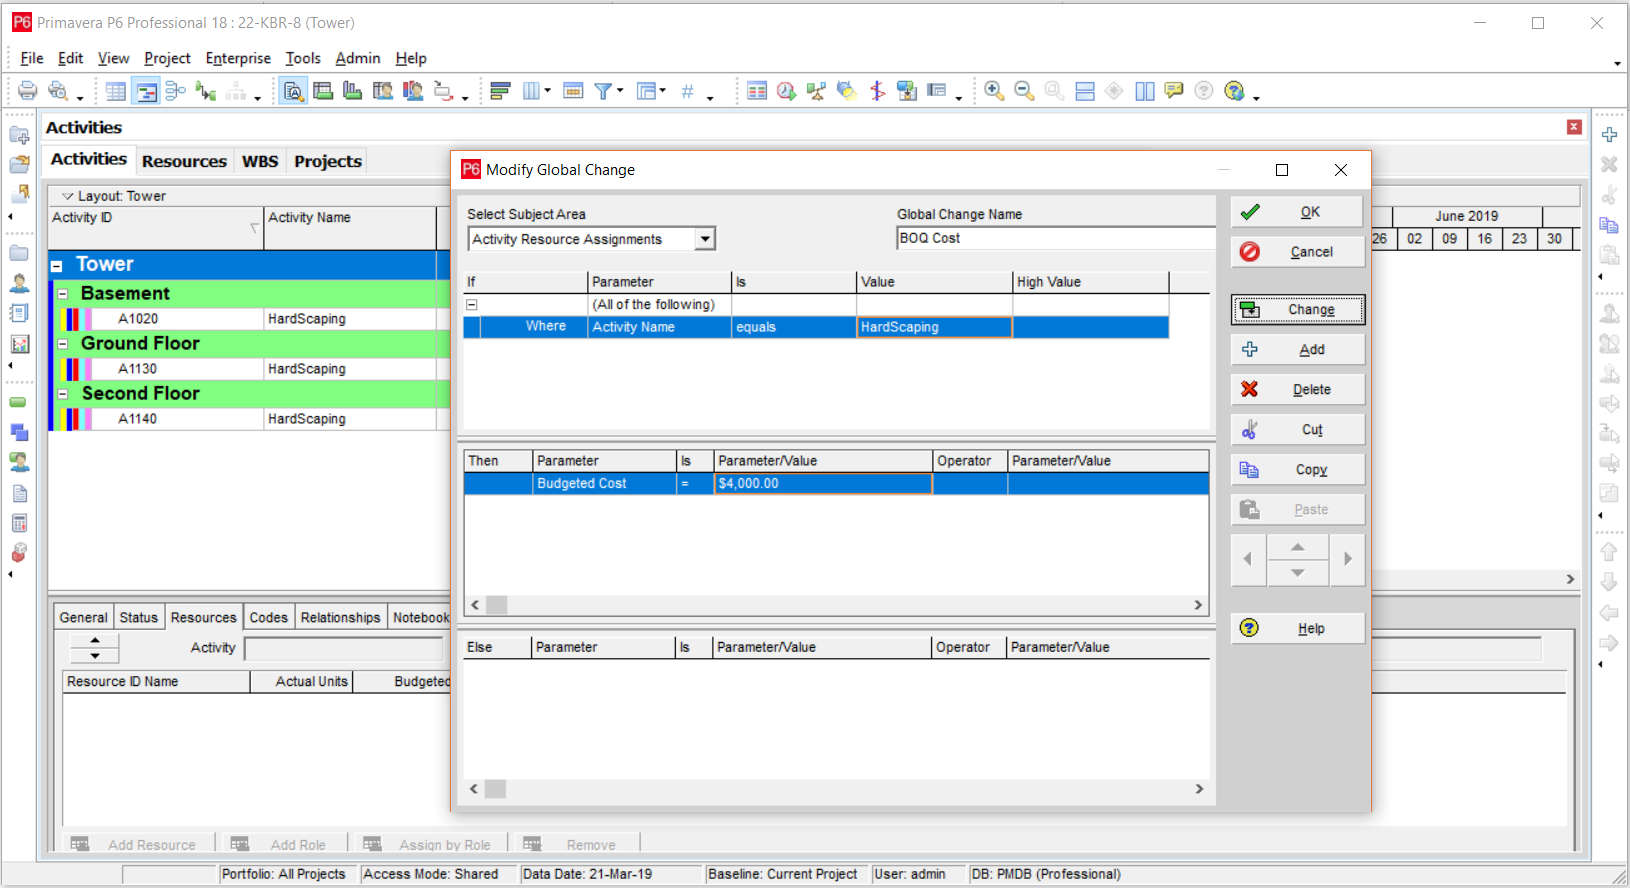This screenshot has width=1630, height=888.
Task: Open Select Subject Area dropdown
Action: 705,239
